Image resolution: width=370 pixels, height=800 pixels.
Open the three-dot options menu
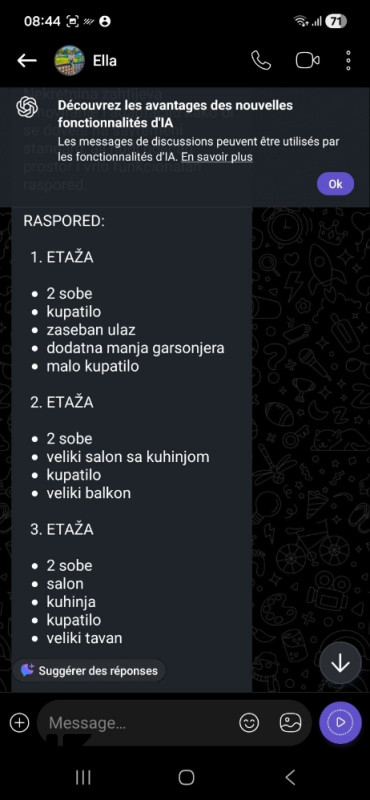pos(348,61)
